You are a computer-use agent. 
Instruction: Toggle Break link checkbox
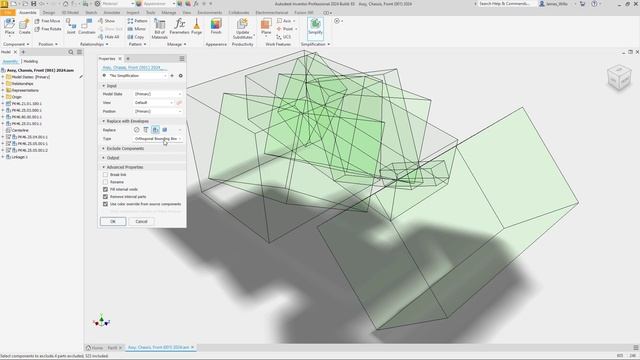point(105,175)
